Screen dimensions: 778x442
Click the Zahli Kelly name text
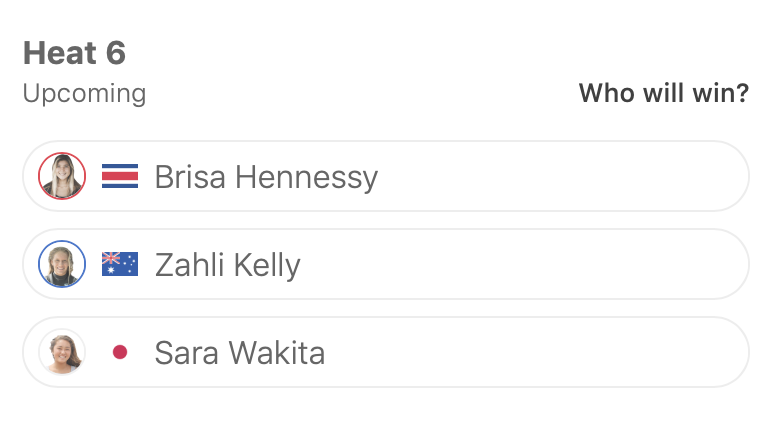pyautogui.click(x=227, y=265)
